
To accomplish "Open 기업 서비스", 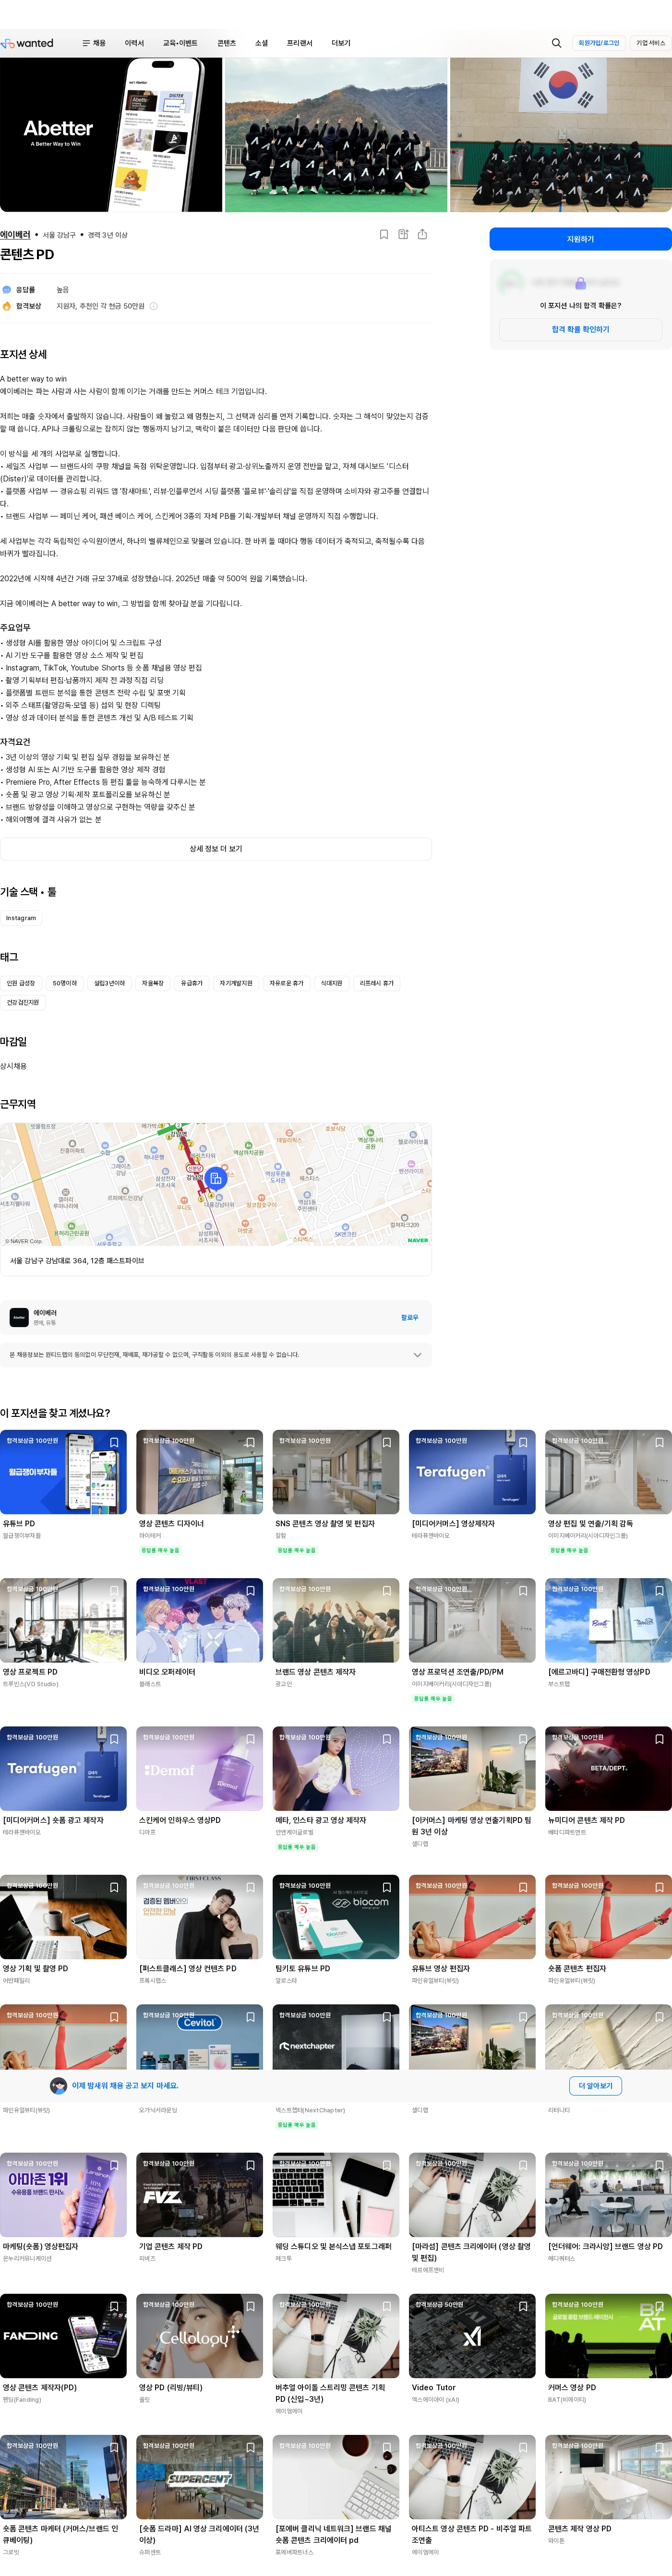I will coord(650,43).
